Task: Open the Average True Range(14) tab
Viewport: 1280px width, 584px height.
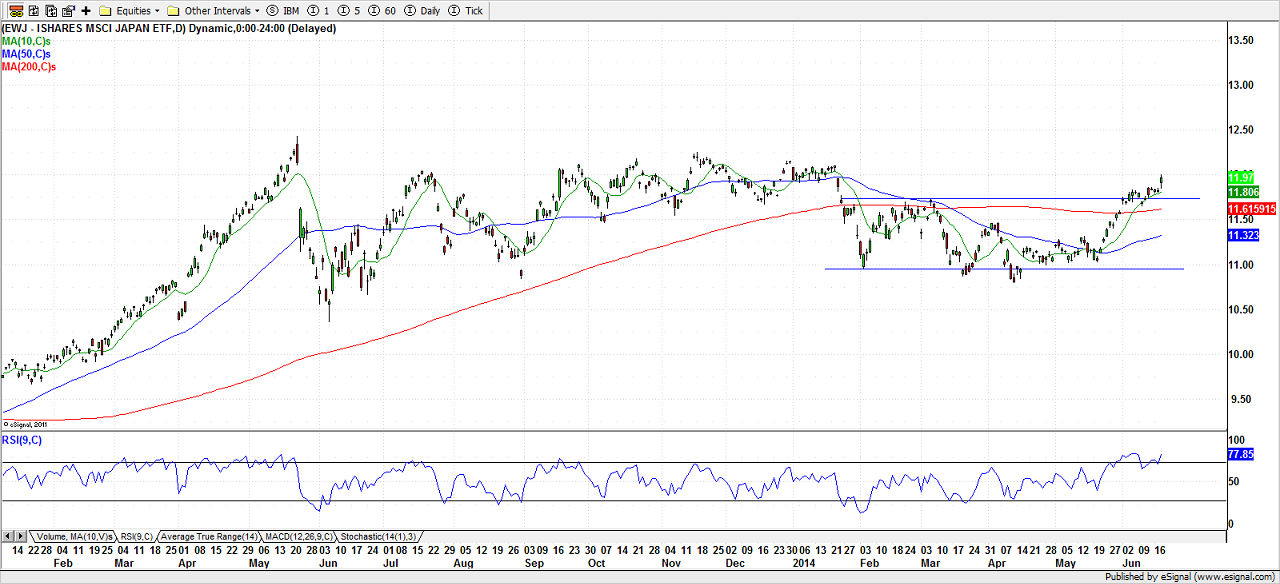Action: click(209, 536)
